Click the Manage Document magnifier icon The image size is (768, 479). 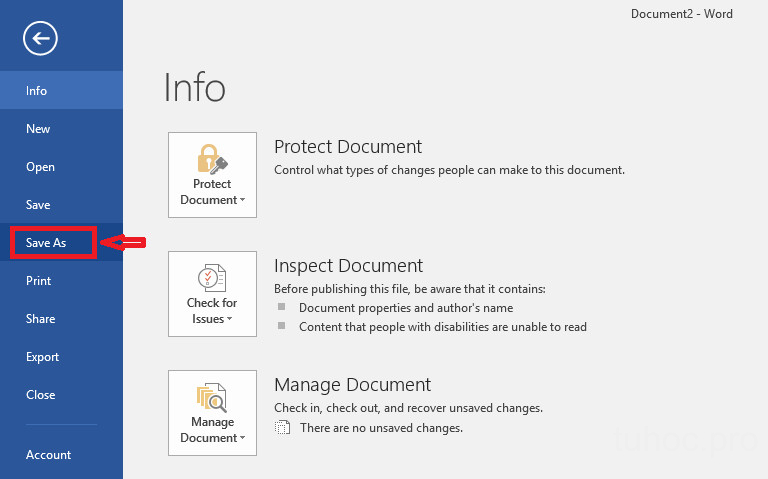coord(212,397)
